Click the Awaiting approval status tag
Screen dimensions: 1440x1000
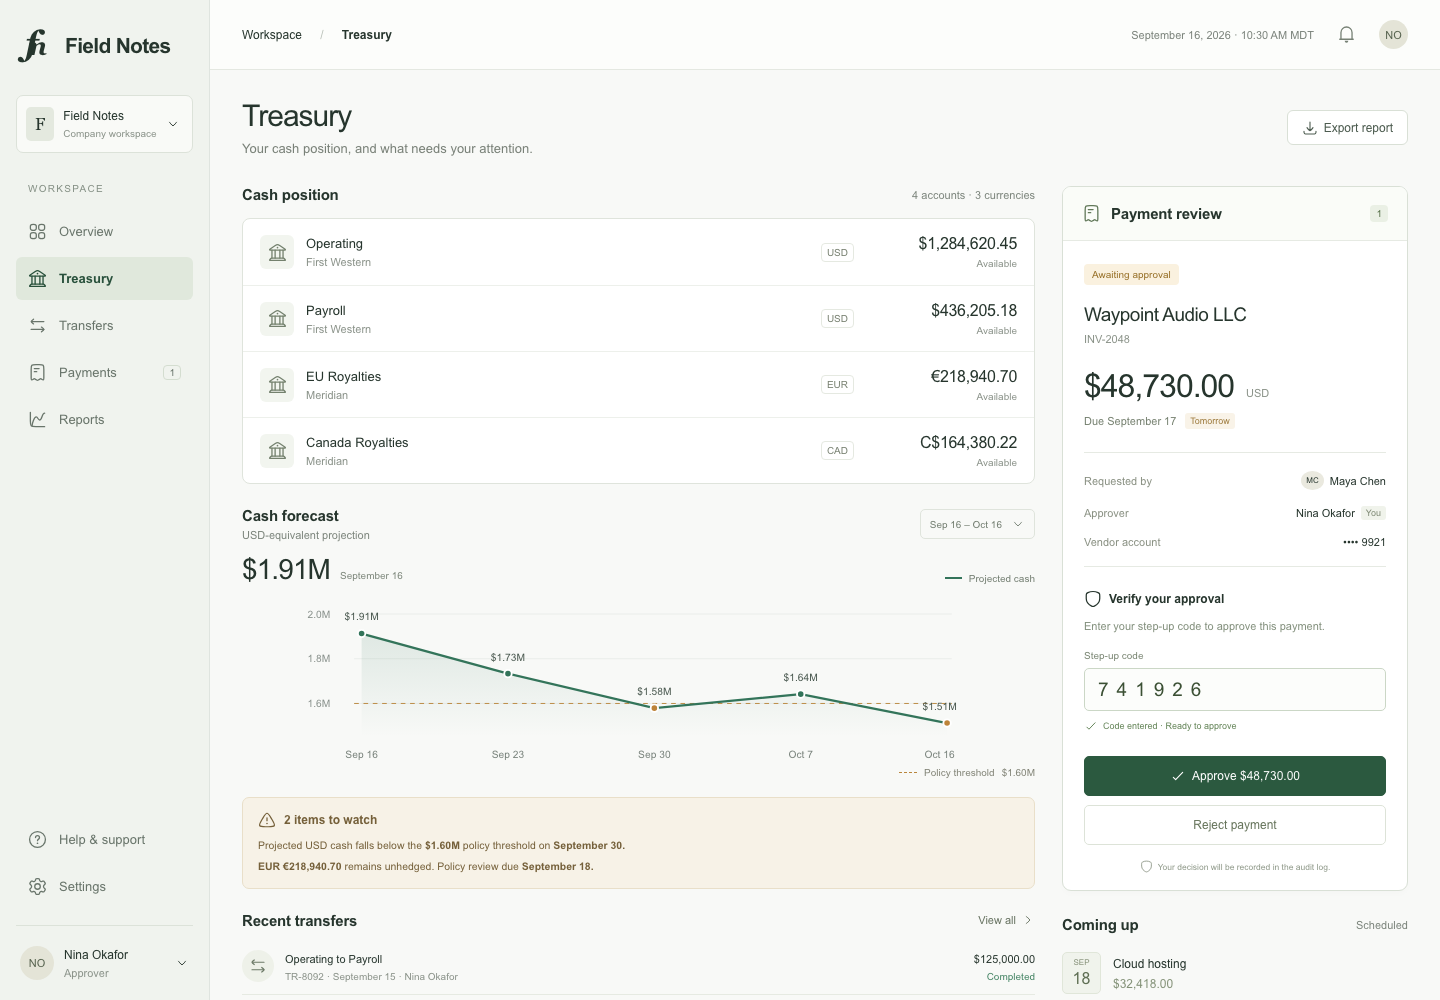(x=1131, y=275)
